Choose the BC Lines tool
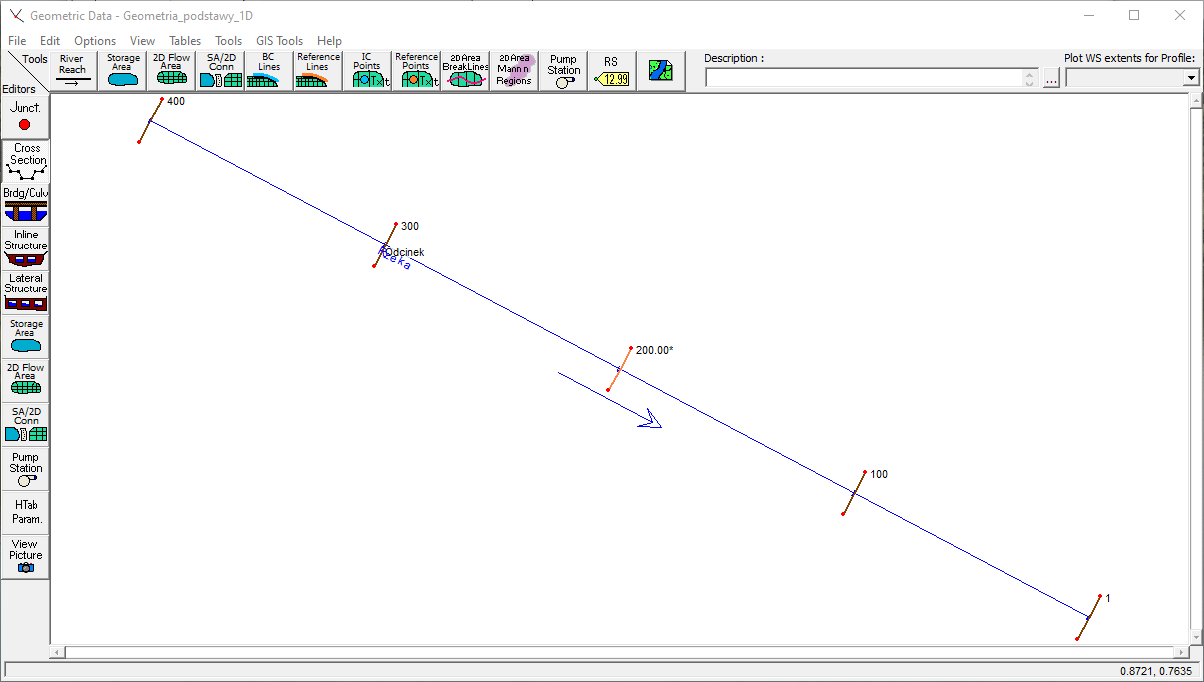 pos(269,71)
